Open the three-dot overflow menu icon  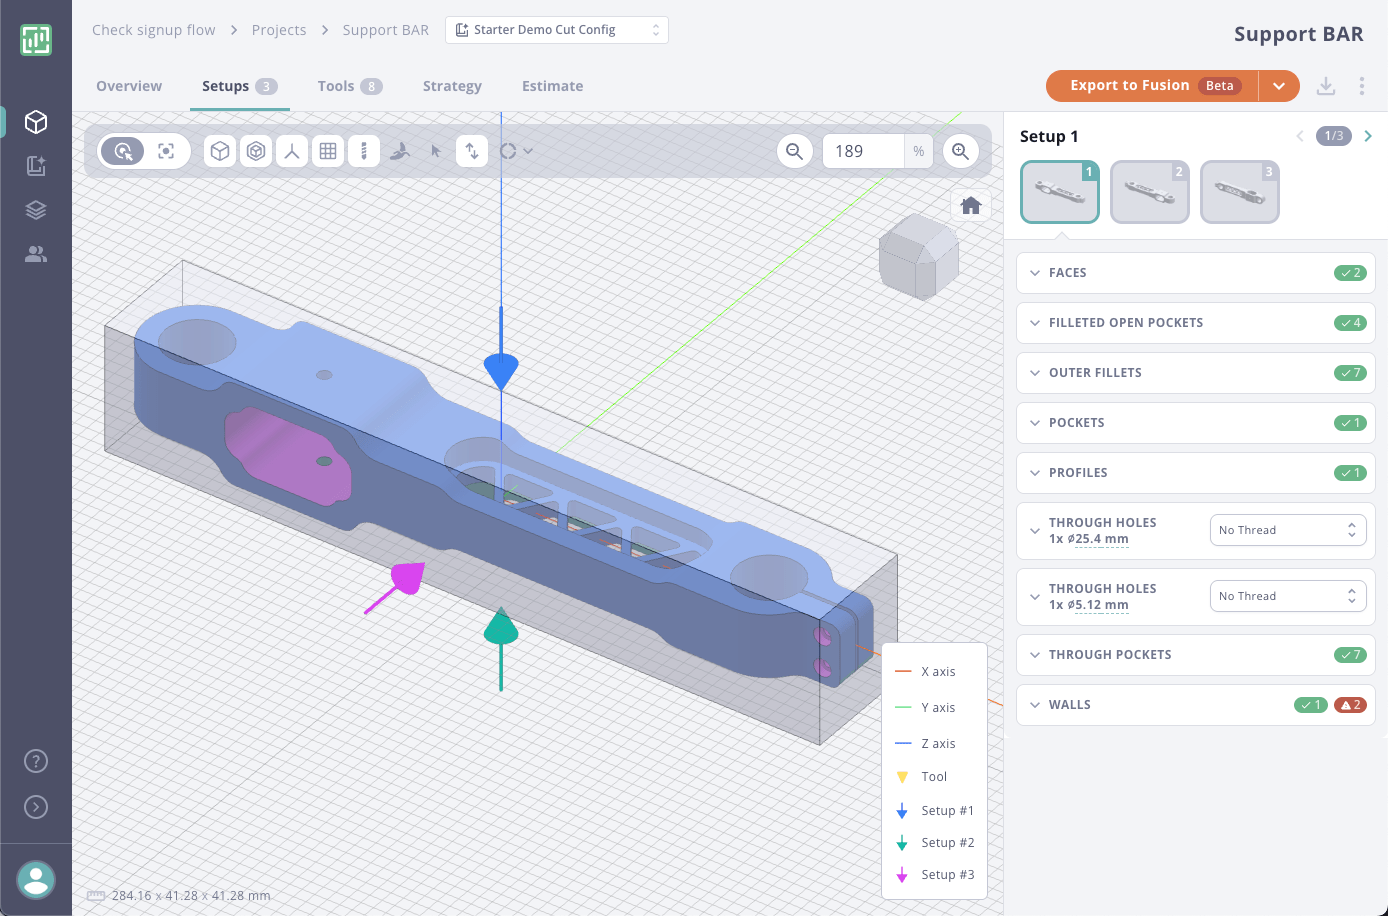(x=1362, y=86)
